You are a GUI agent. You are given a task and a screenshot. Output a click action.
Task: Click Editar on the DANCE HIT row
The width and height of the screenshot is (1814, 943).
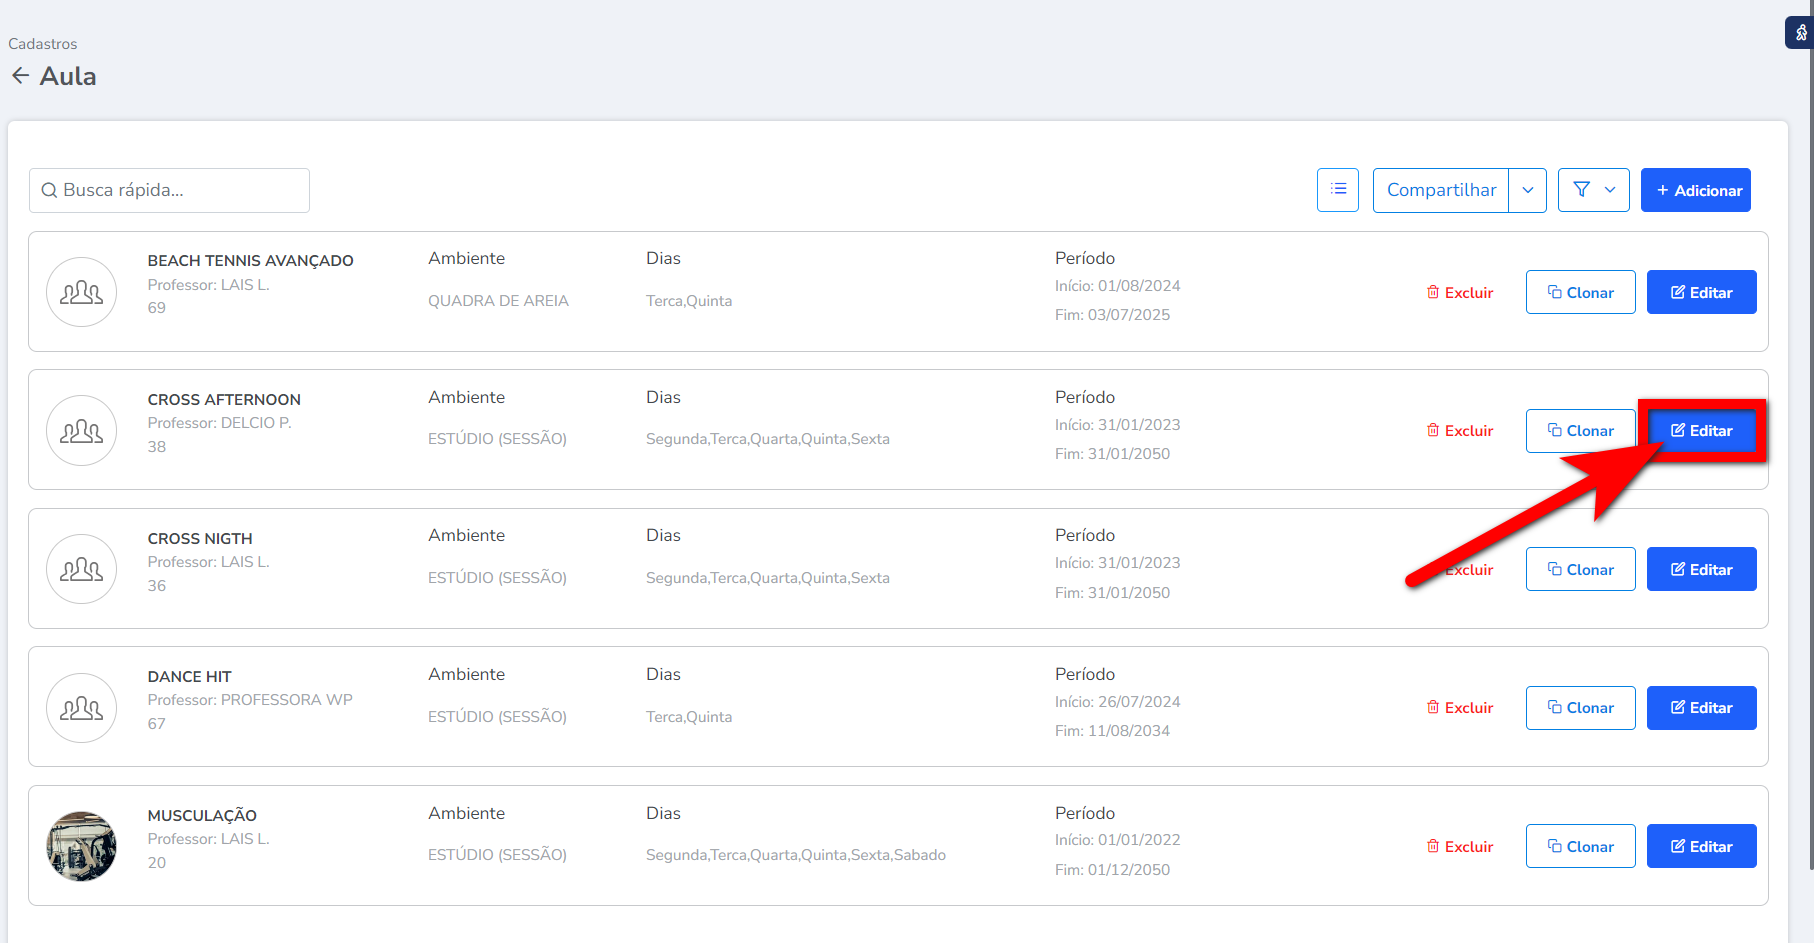(1701, 708)
